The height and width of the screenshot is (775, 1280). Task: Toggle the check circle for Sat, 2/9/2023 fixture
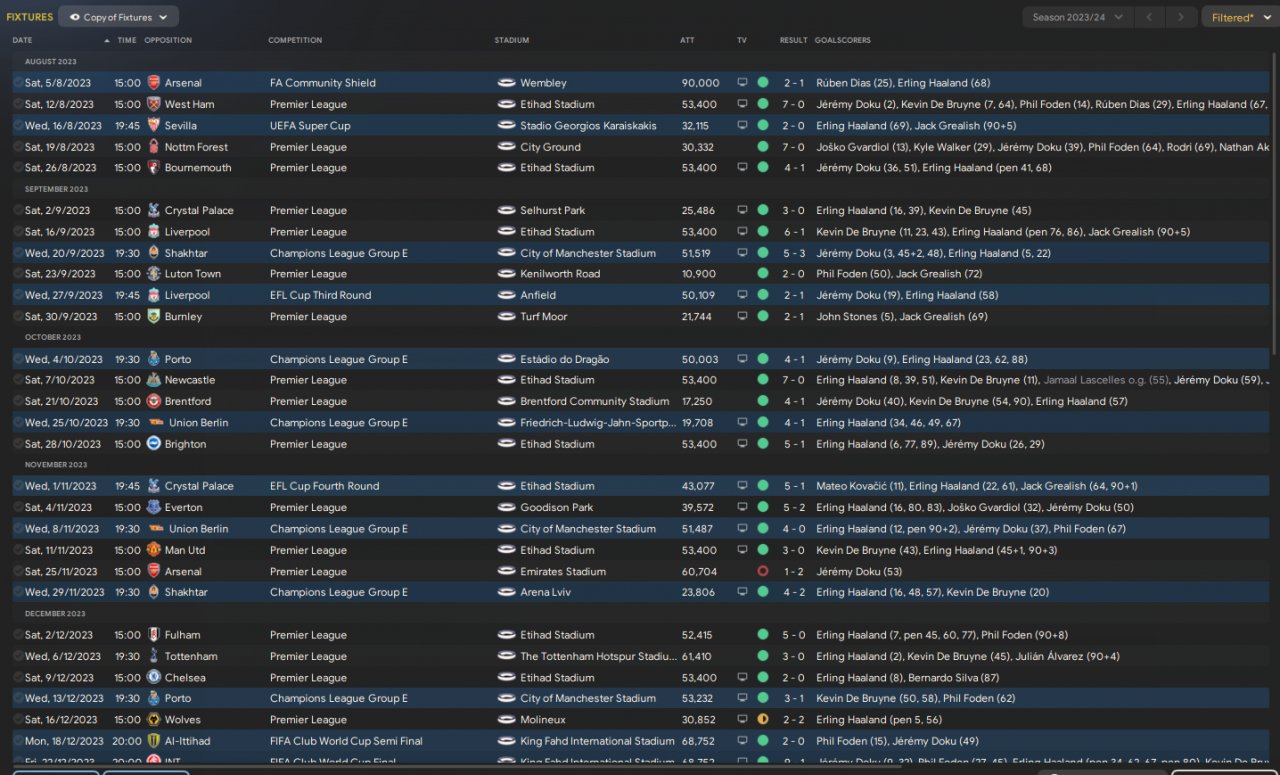coord(18,211)
